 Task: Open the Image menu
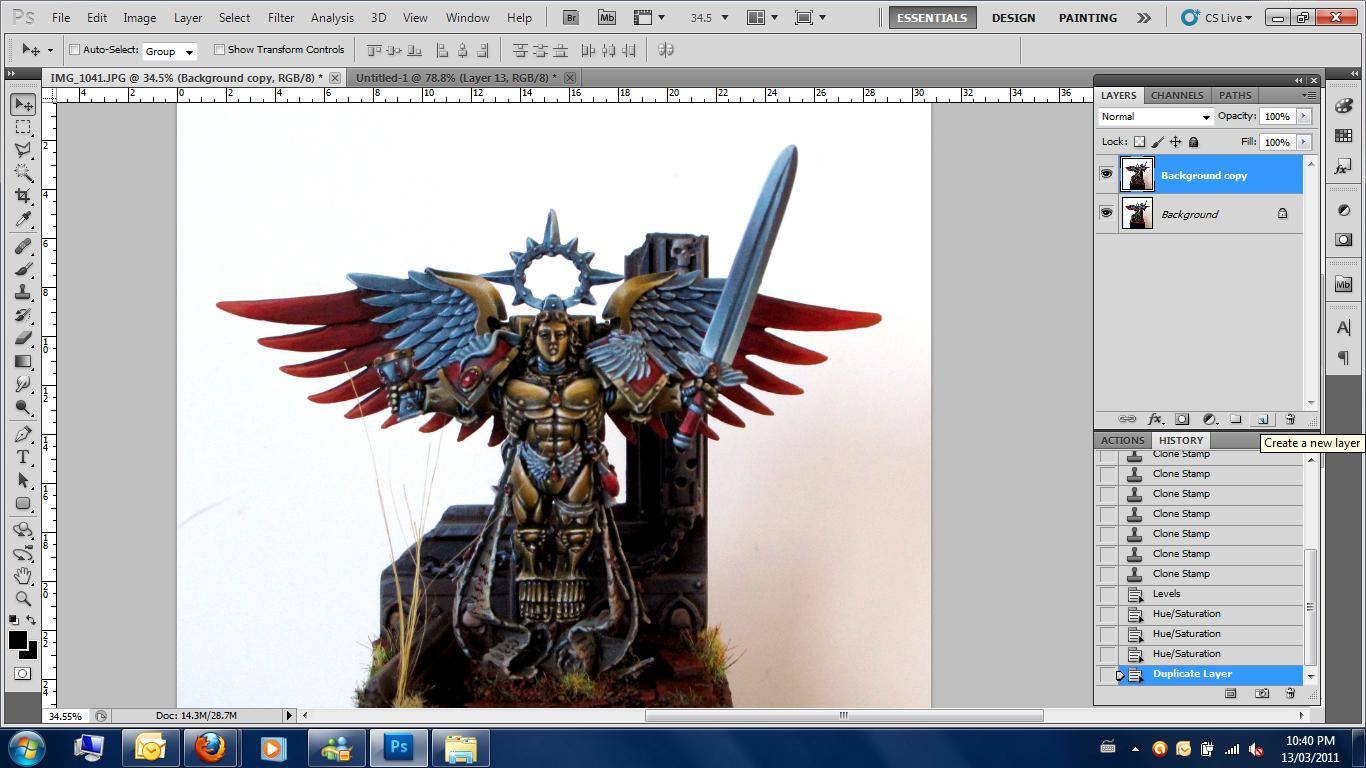coord(139,18)
